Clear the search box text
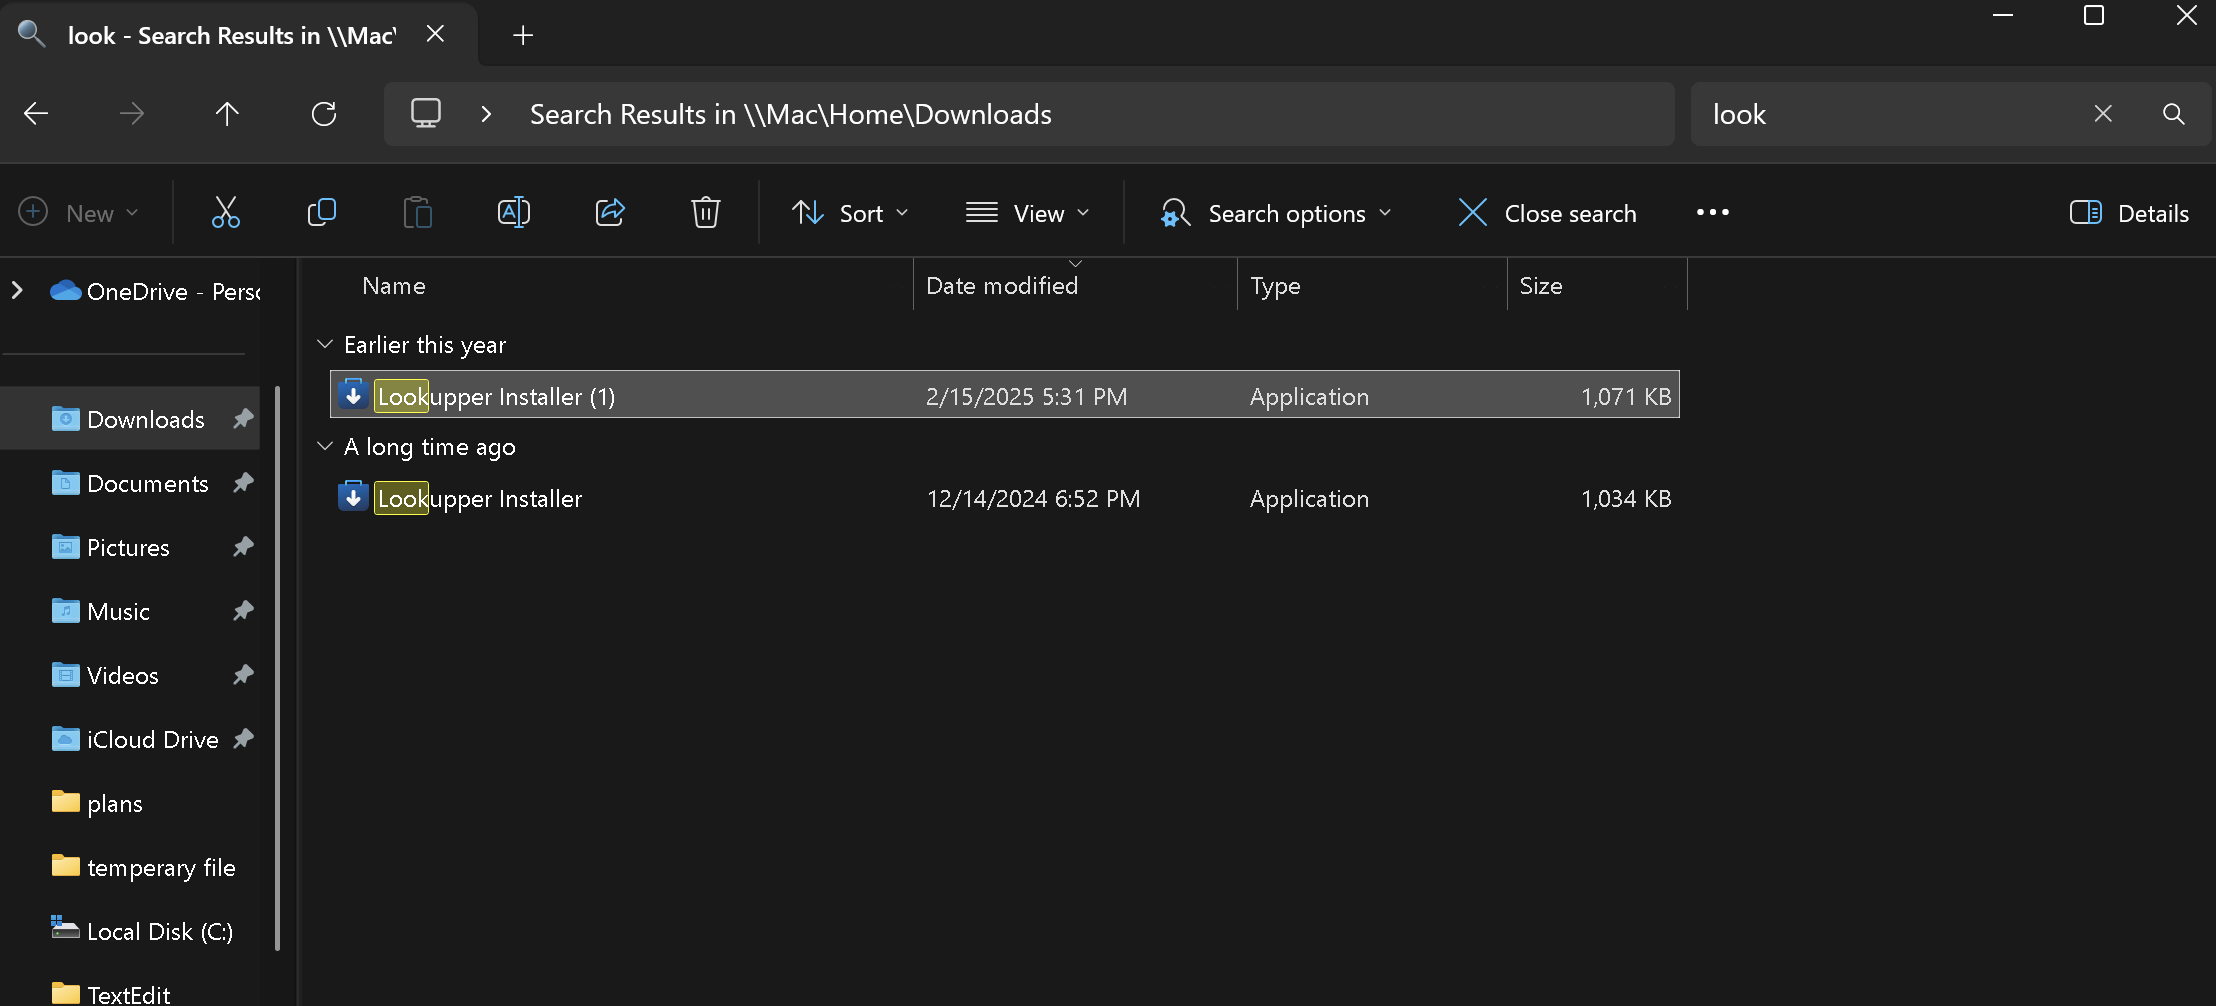This screenshot has height=1006, width=2216. click(2103, 114)
